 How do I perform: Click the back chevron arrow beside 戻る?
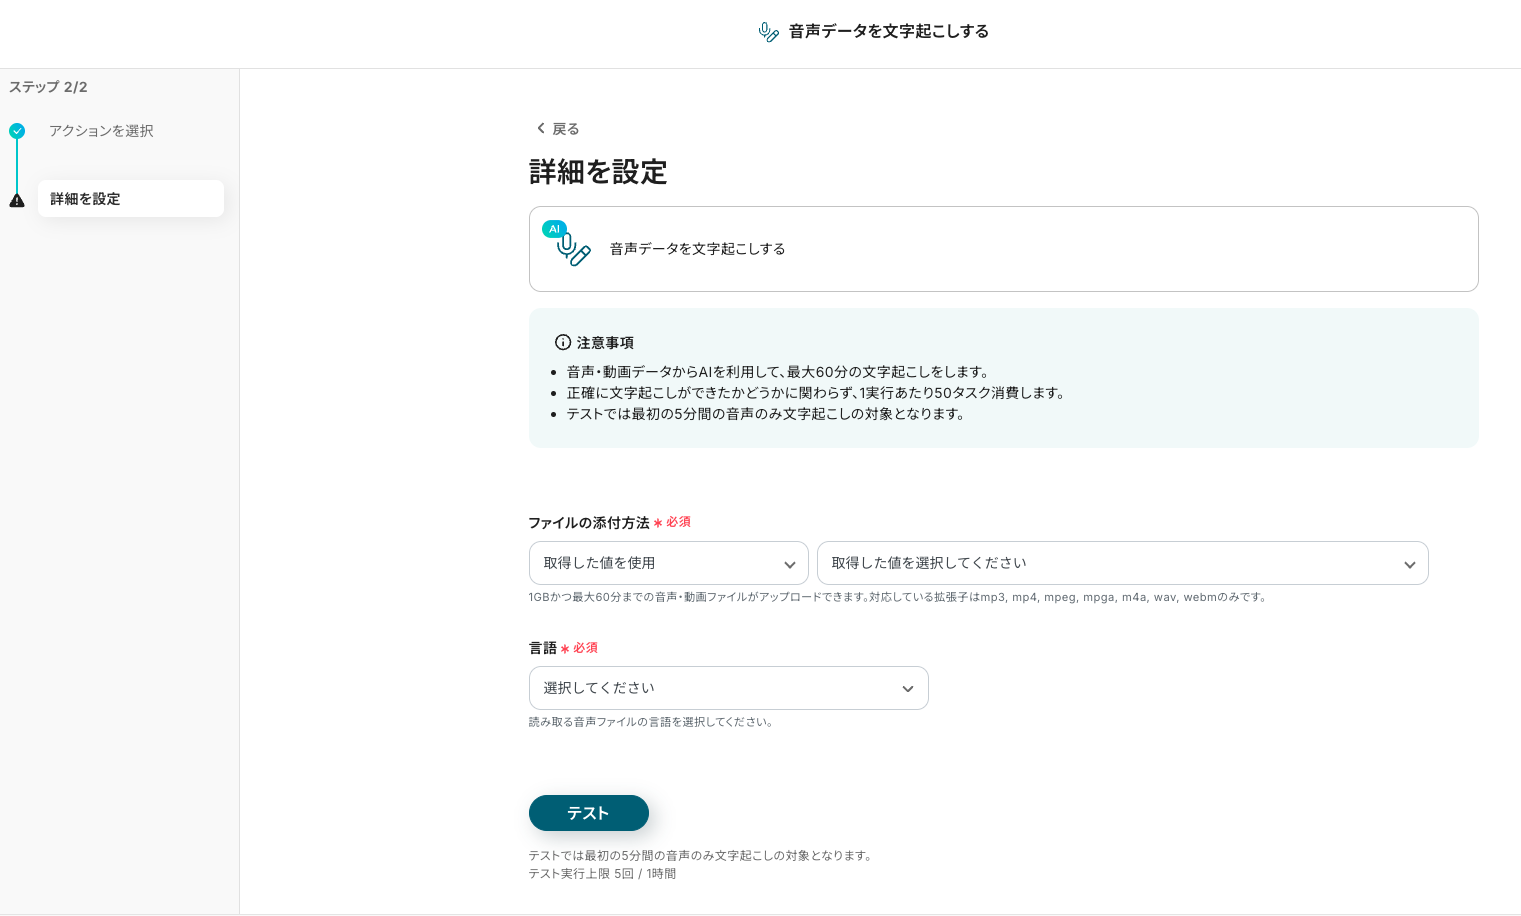click(x=541, y=128)
